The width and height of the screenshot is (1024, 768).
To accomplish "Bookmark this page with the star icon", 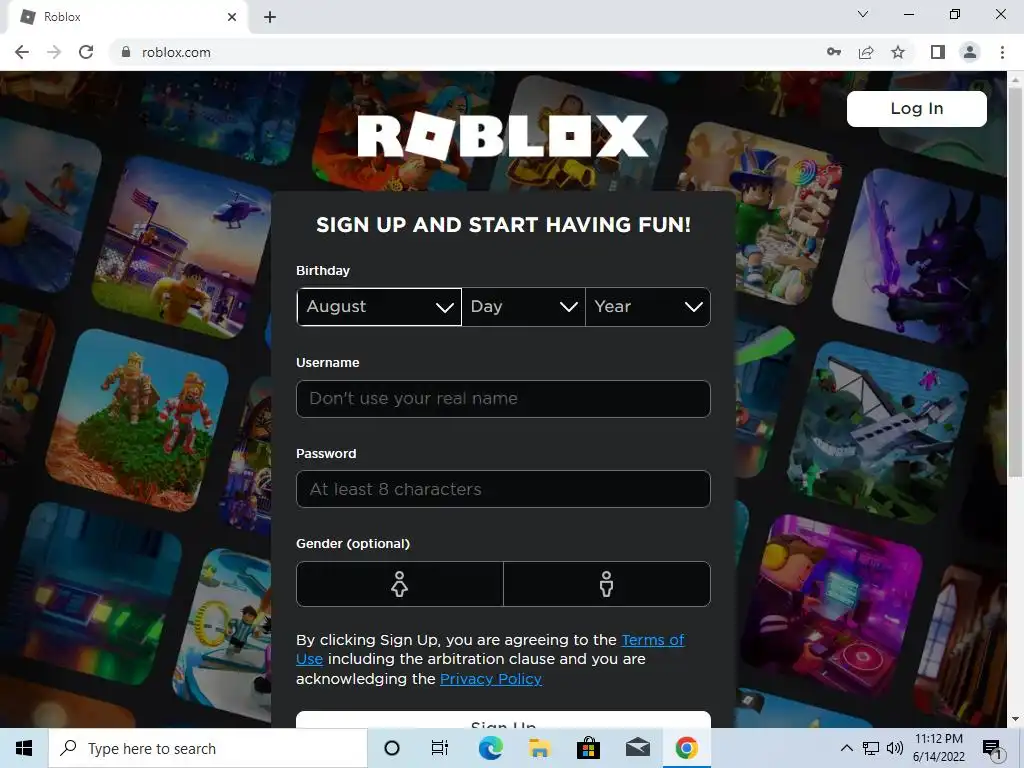I will (898, 52).
